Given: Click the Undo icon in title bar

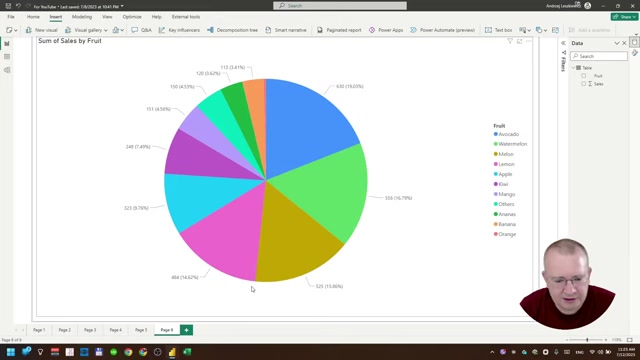Looking at the screenshot, I should coord(18,6).
